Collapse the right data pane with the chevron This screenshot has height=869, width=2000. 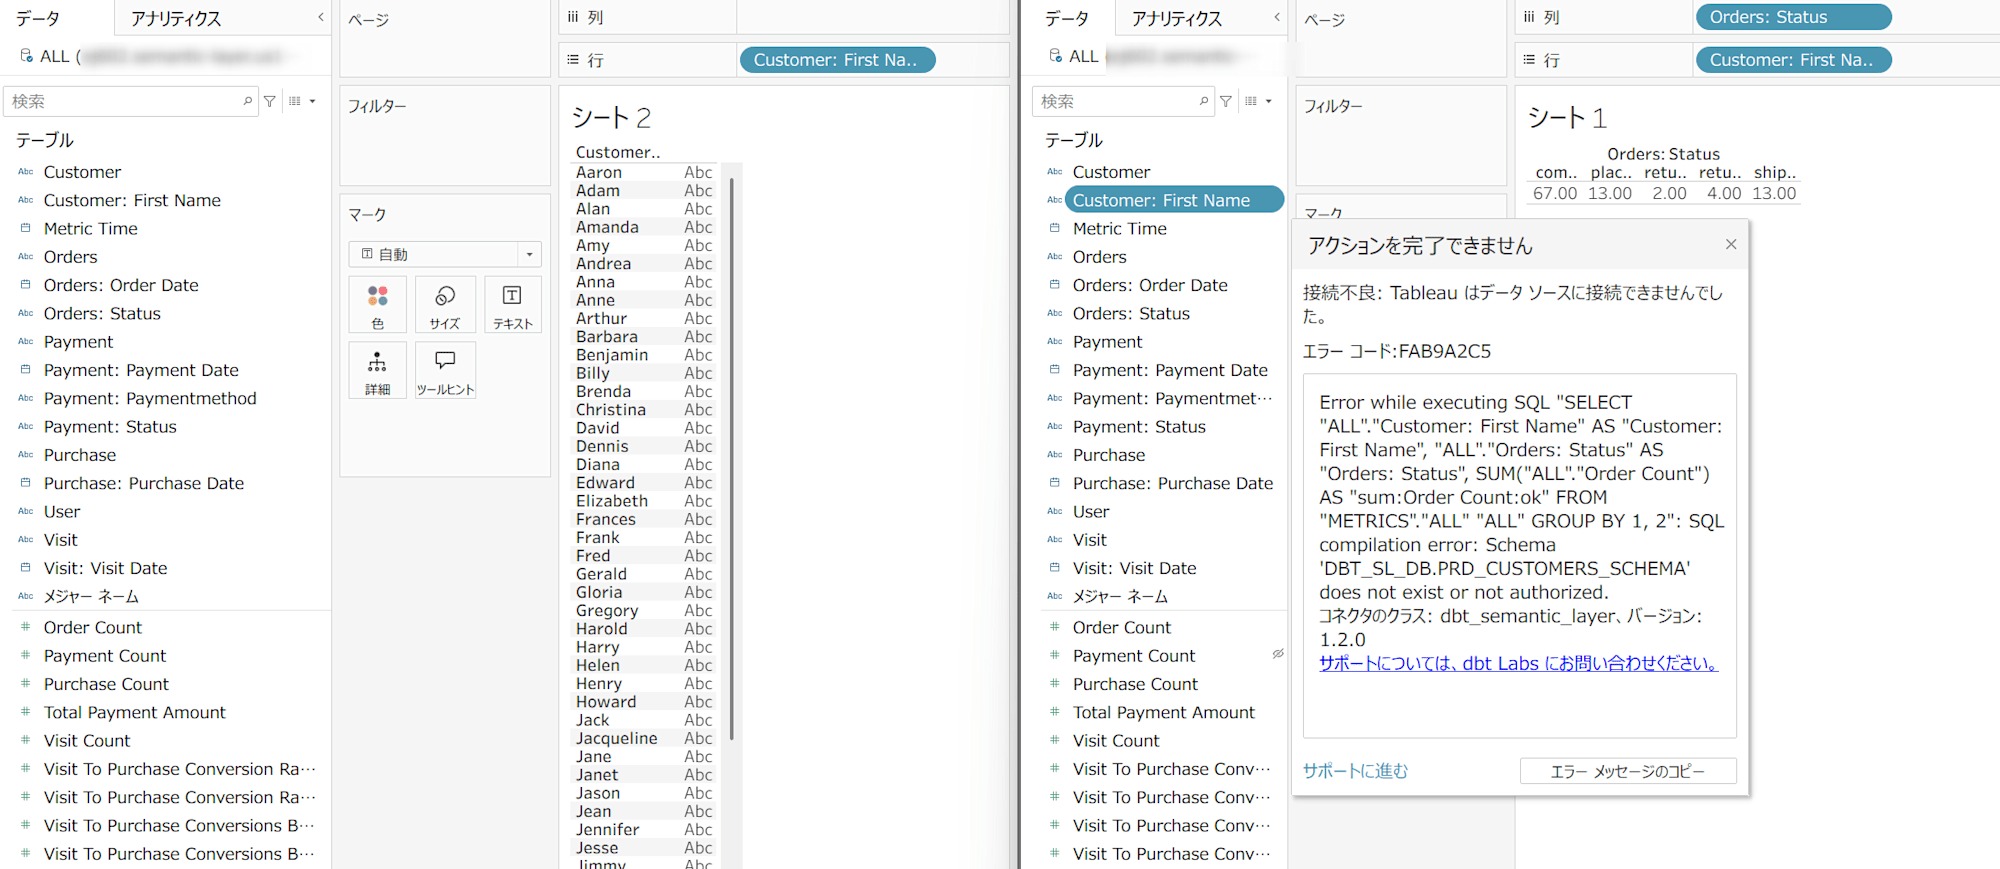click(1277, 17)
